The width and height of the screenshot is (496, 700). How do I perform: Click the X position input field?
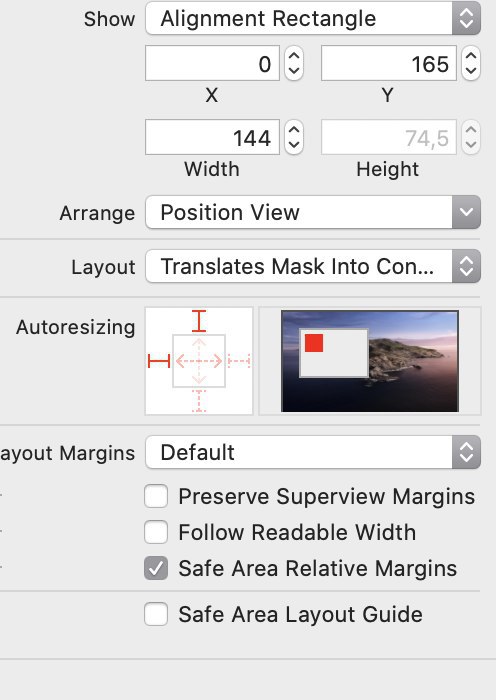(213, 63)
